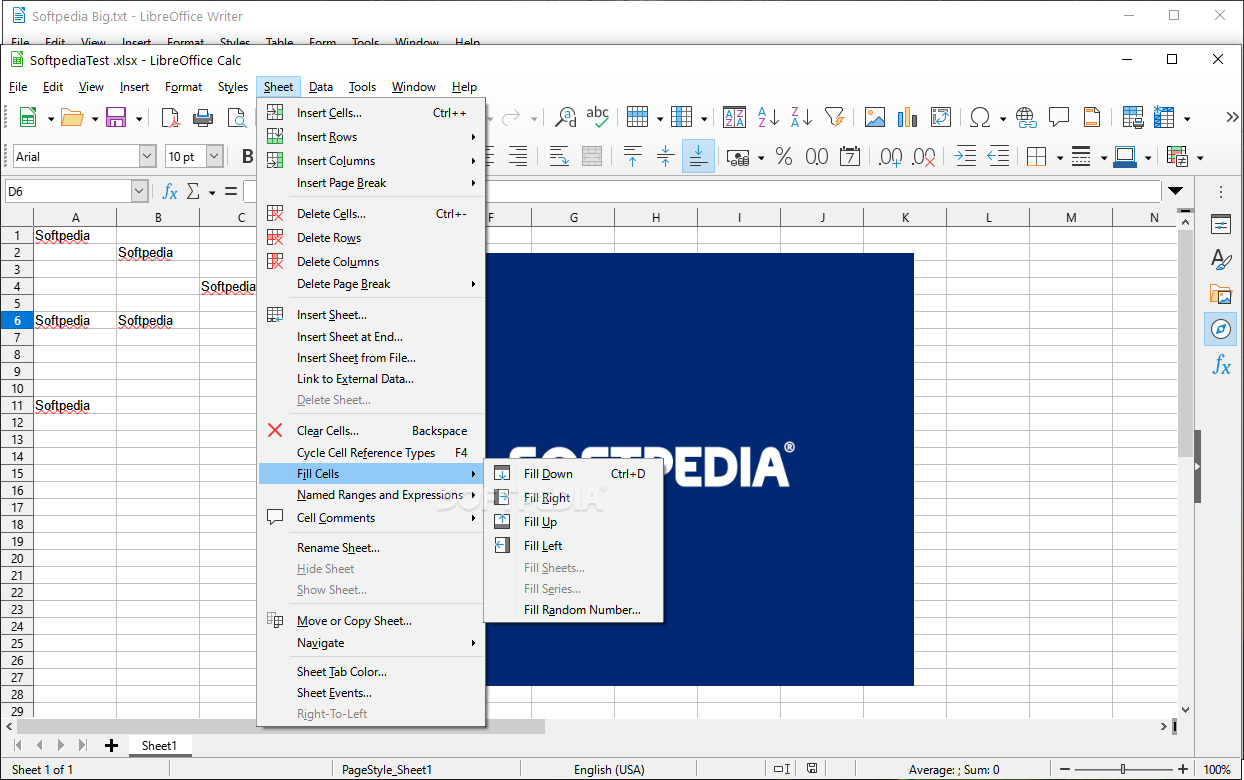This screenshot has width=1244, height=780.
Task: Click the 100% zoom level
Action: tap(1217, 769)
